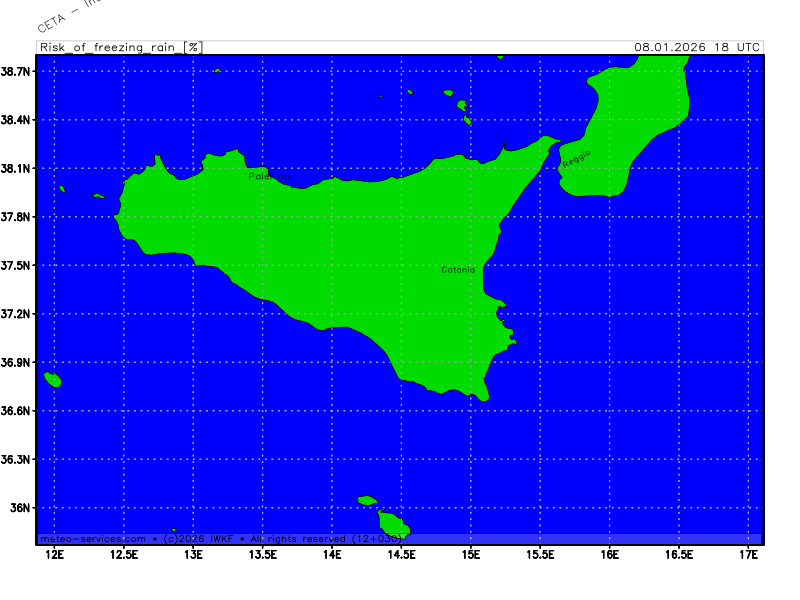Screen dimensions: 800x600
Task: Select the Risk_of_freezing_rain title text
Action: [111, 47]
